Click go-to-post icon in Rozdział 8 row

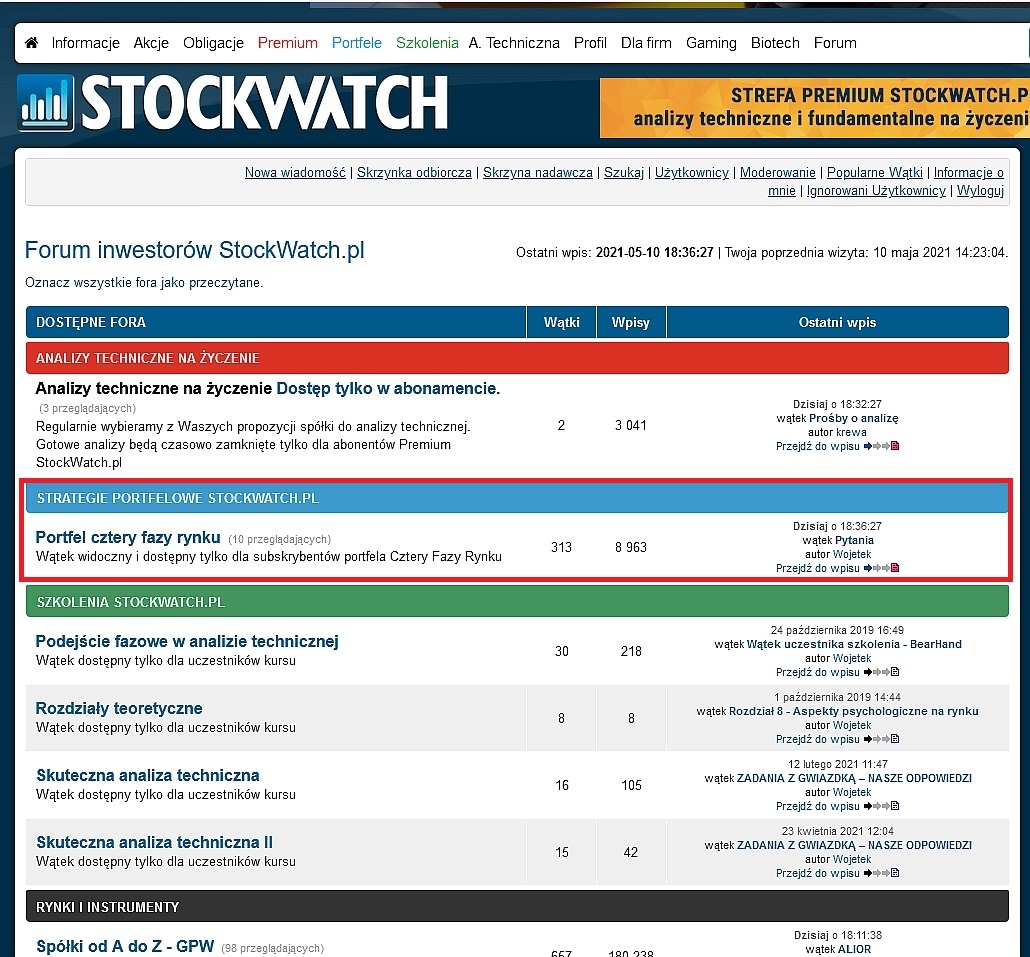[x=881, y=739]
